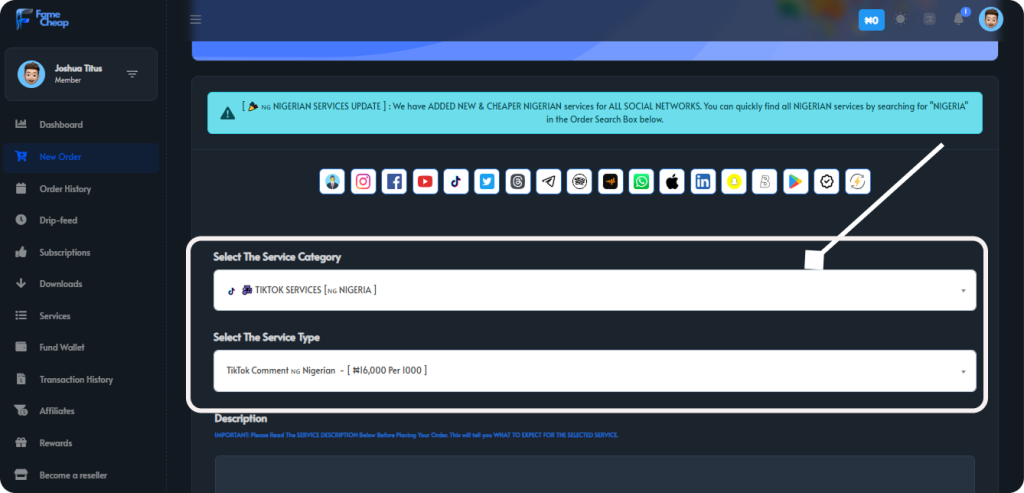1024x493 pixels.
Task: Click the Description heading
Action: click(240, 419)
